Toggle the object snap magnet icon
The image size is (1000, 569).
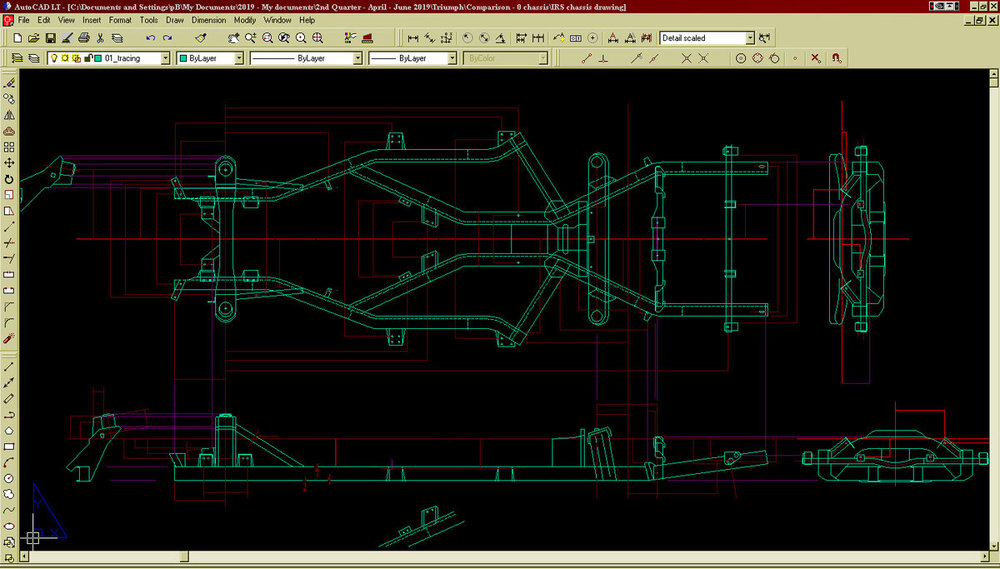pos(837,58)
